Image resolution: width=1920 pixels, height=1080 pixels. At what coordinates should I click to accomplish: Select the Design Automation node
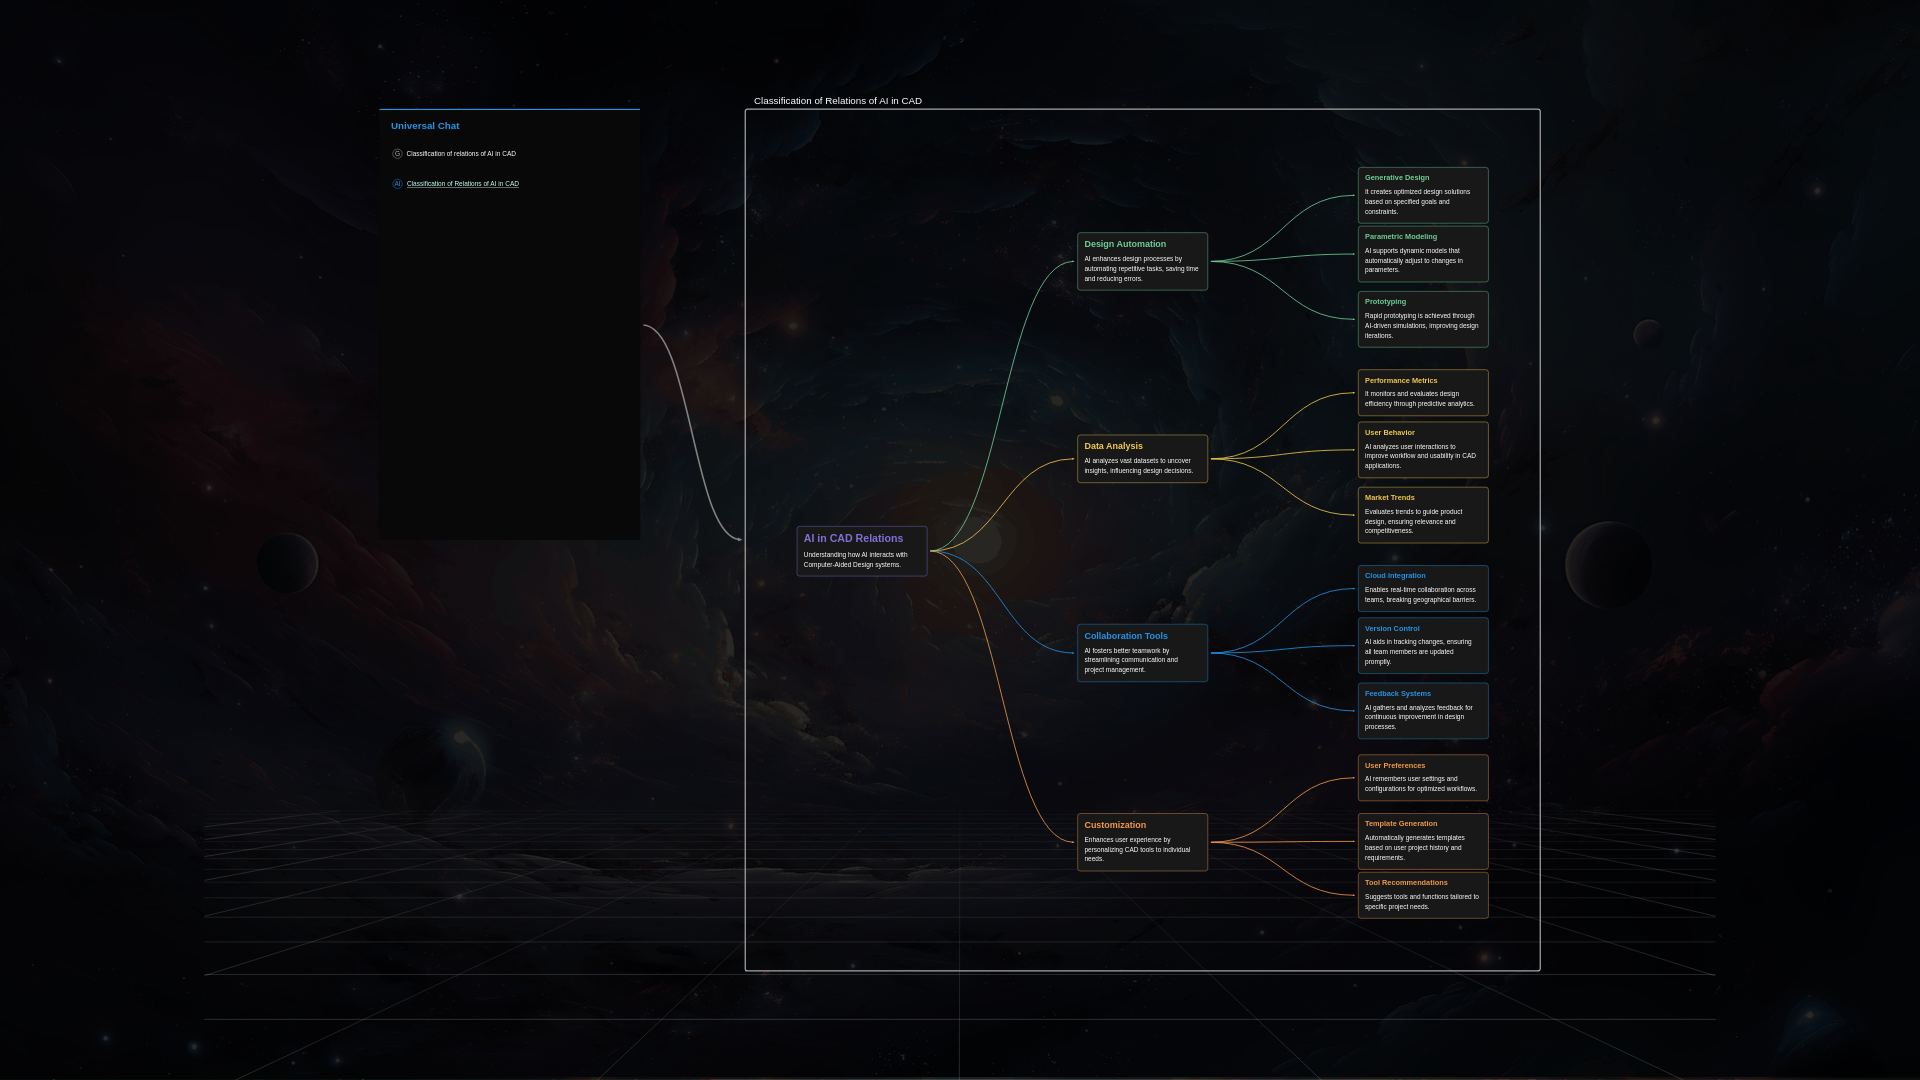(x=1142, y=261)
